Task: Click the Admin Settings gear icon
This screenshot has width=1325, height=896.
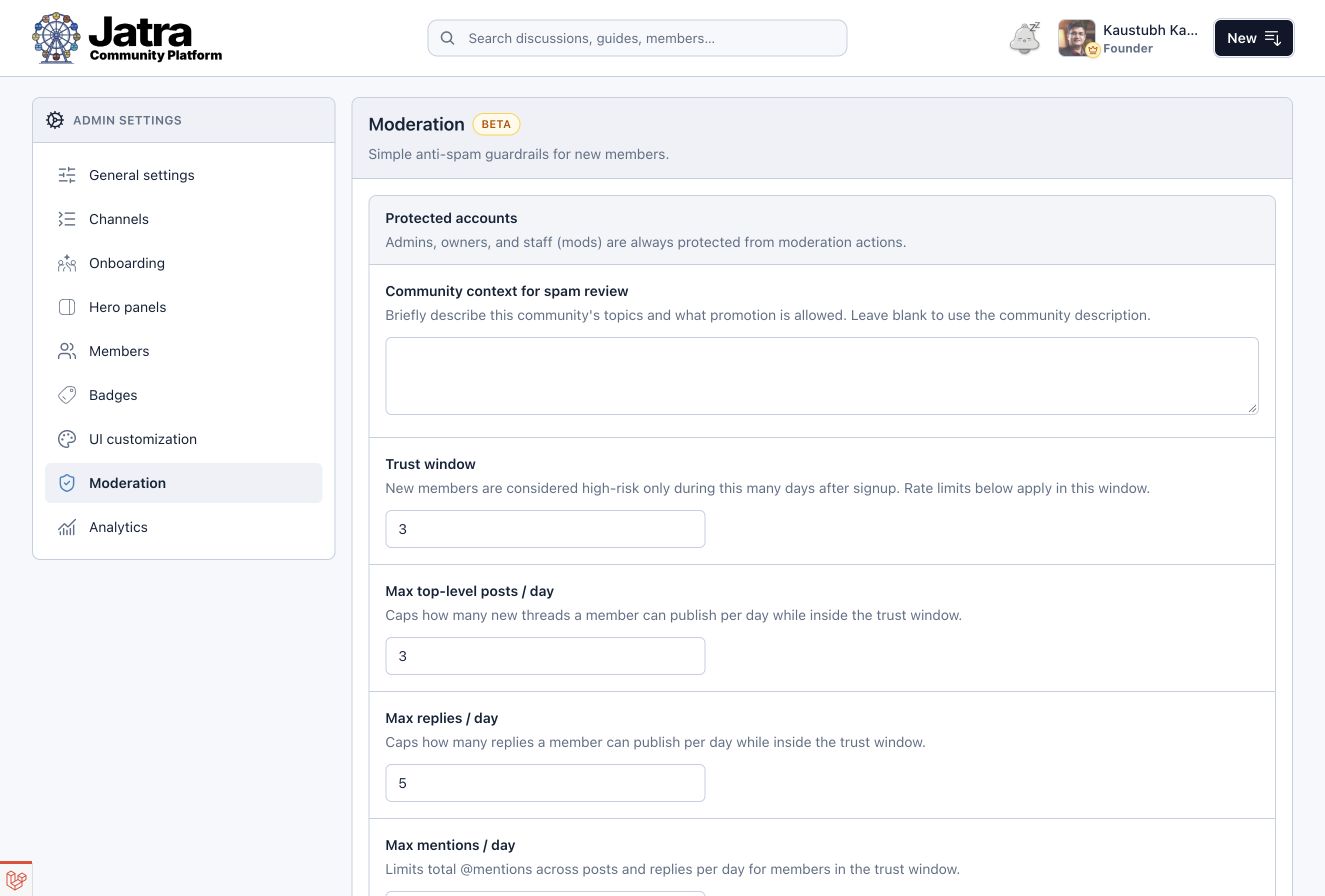Action: click(55, 120)
